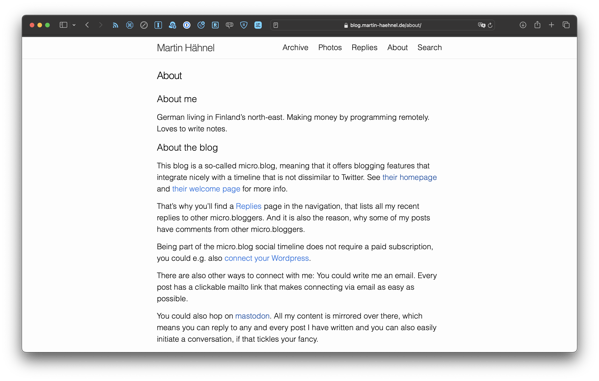599x381 pixels.
Task: Go back to the previous page
Action: tap(87, 25)
